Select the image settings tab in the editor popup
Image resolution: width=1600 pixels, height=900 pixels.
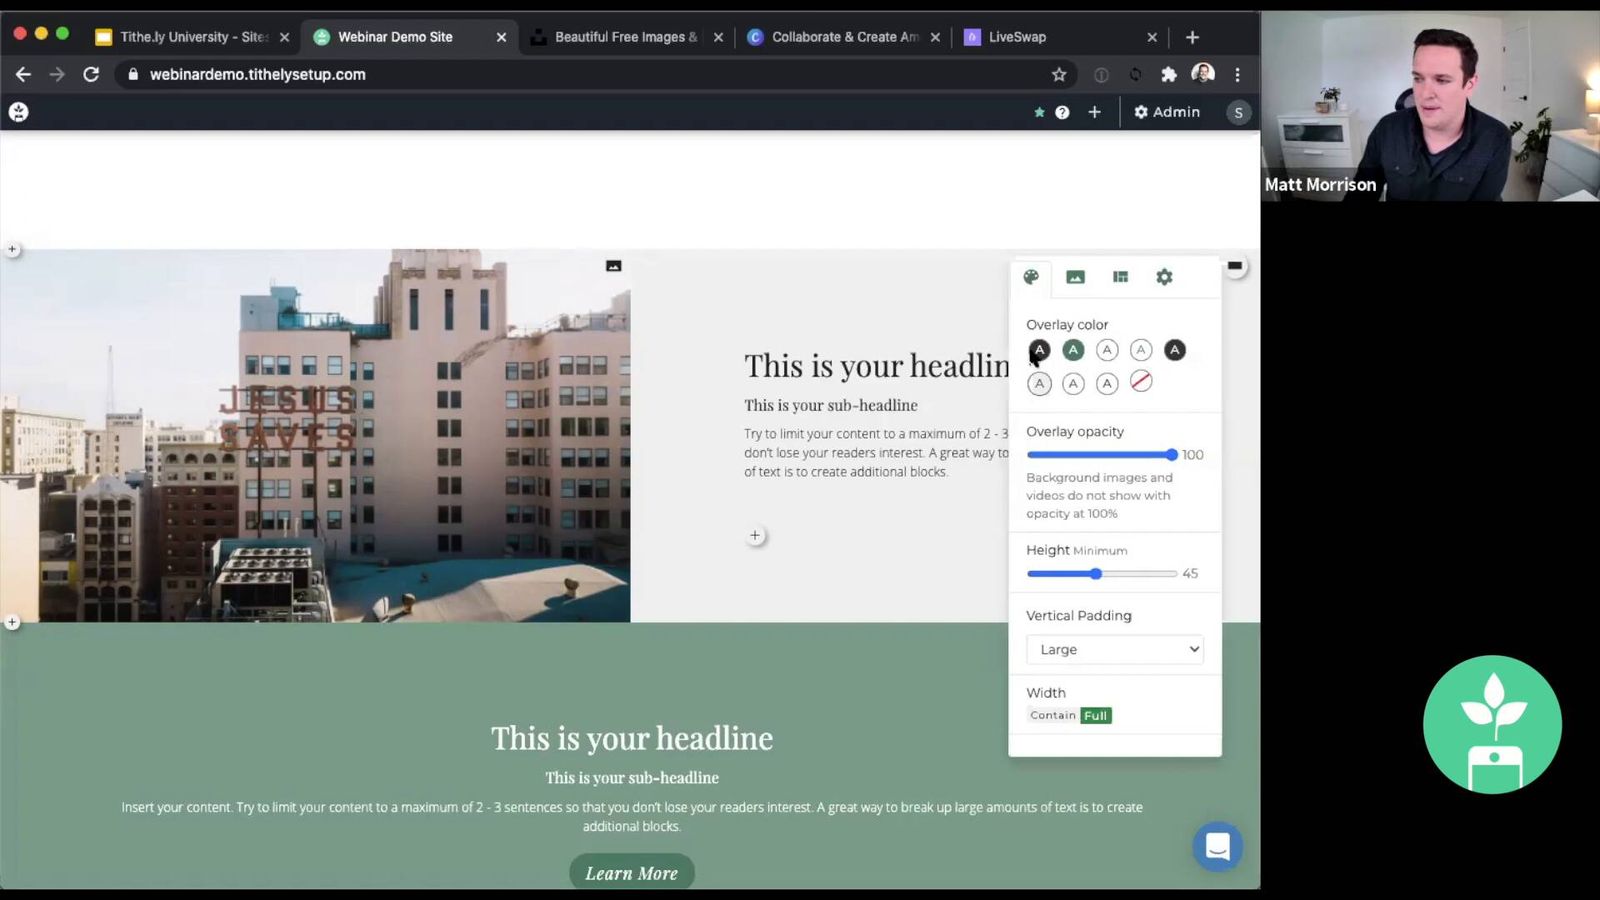[x=1075, y=277]
